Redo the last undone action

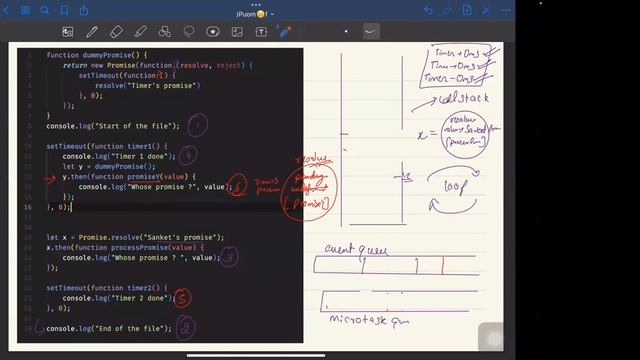447,11
